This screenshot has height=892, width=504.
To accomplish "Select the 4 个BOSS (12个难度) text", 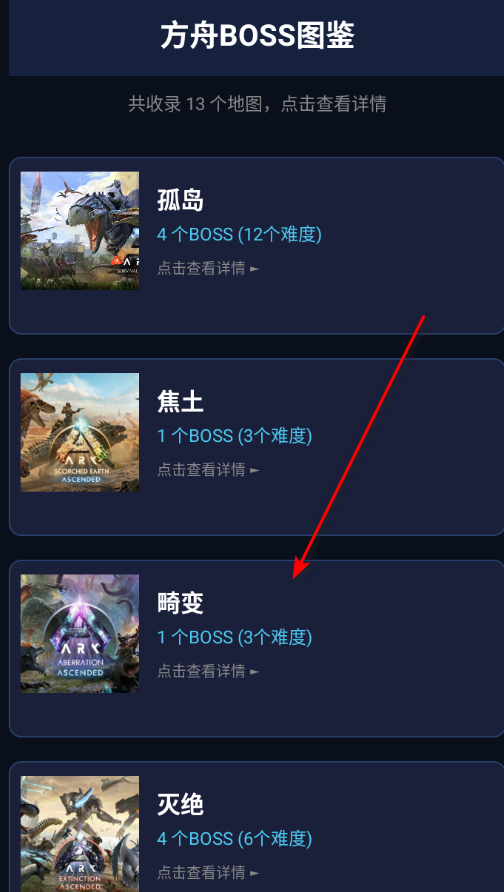I will pos(239,234).
